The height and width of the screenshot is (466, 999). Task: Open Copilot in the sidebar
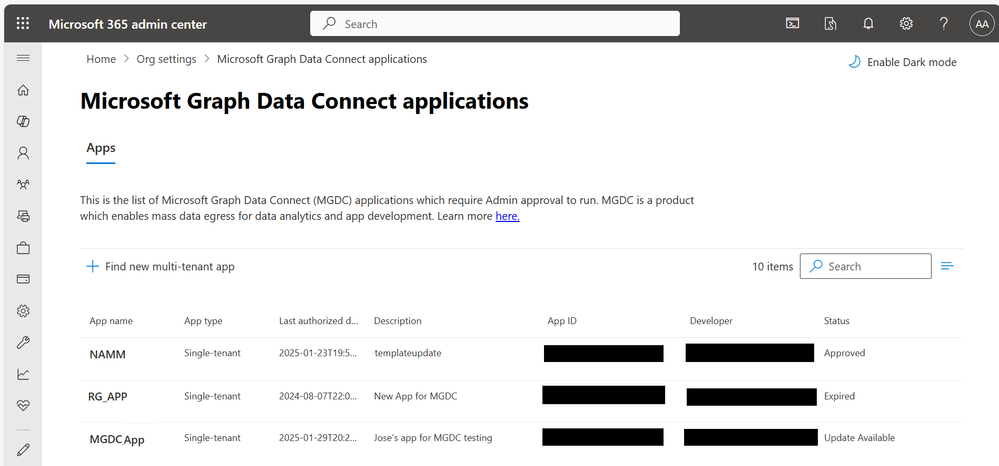click(x=23, y=121)
